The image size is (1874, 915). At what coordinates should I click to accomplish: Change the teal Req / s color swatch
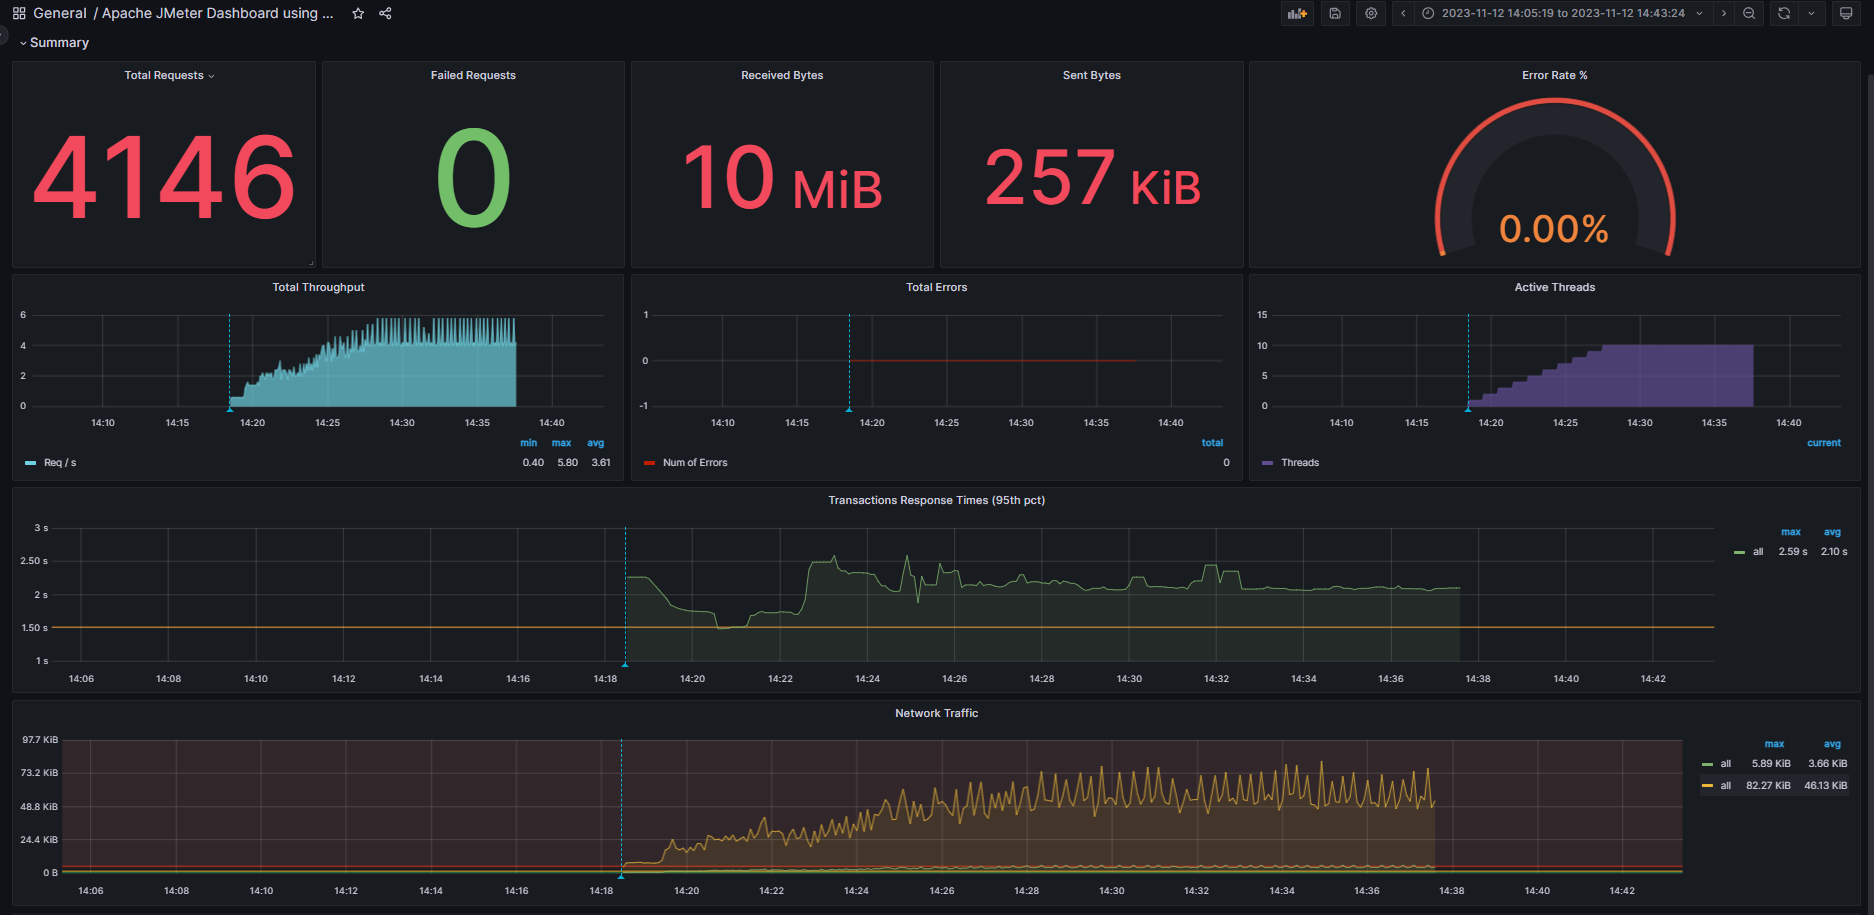click(30, 463)
